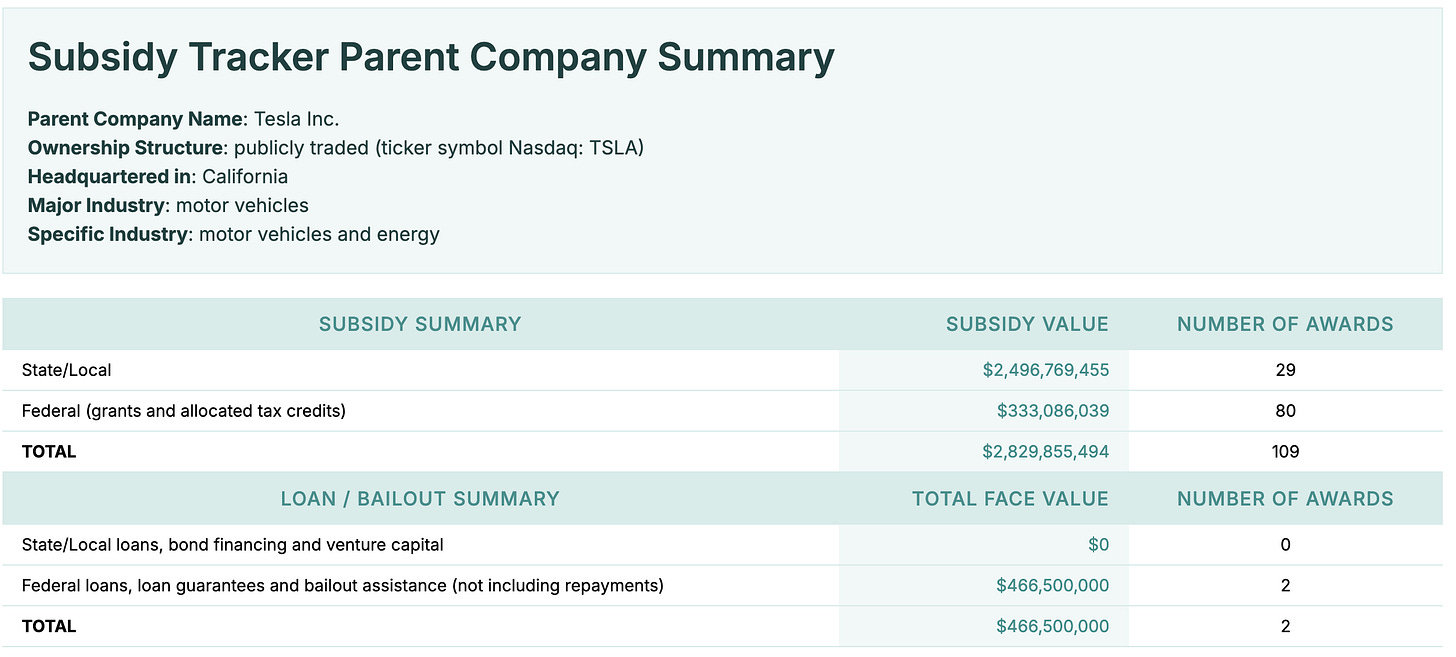Click 'NUMBER OF AWARDS' header in loan table
Screen dimensions: 1456x657
pyautogui.click(x=1285, y=499)
